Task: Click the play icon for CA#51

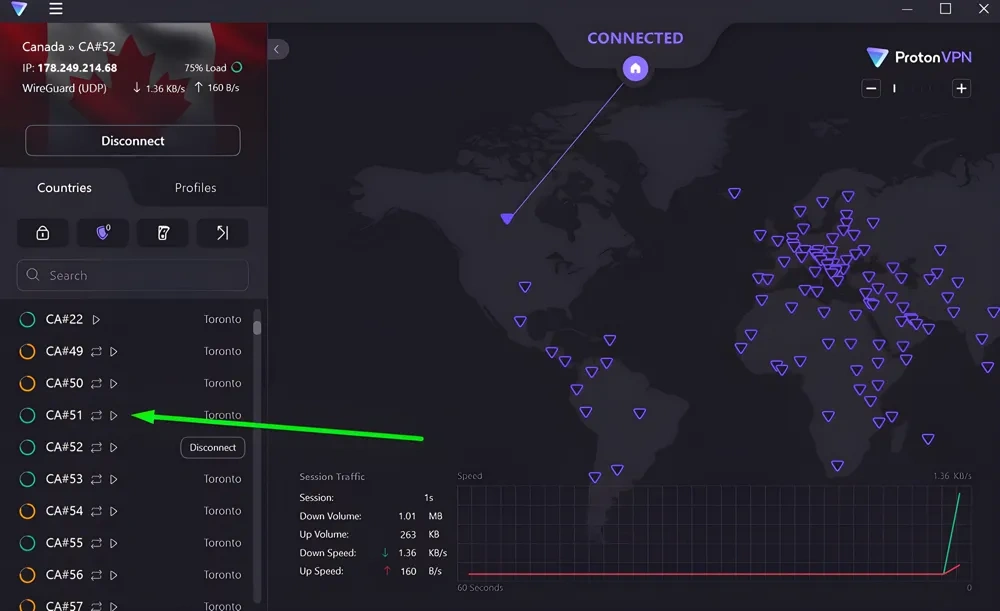Action: [x=114, y=415]
